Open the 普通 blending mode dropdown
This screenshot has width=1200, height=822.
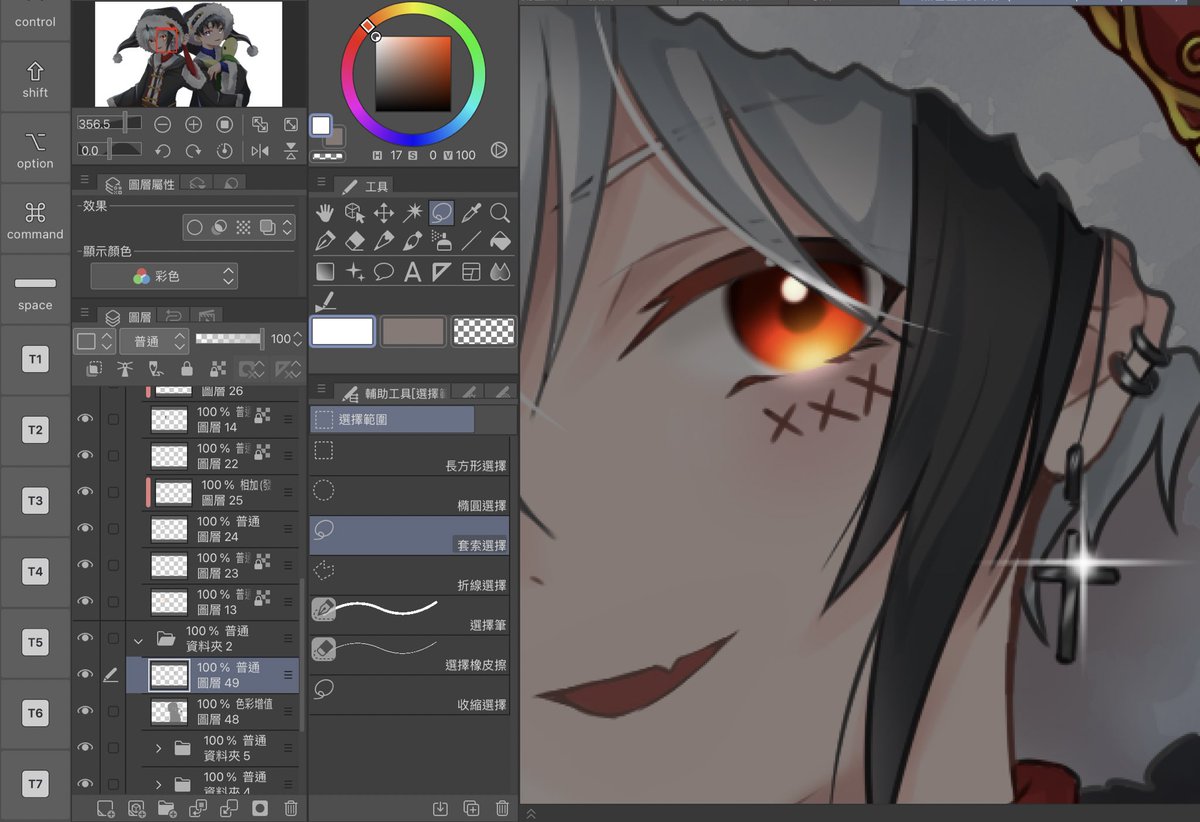tap(154, 340)
